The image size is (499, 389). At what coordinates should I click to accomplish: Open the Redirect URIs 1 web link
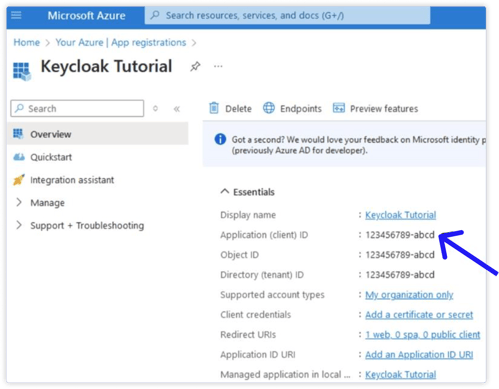pyautogui.click(x=423, y=335)
